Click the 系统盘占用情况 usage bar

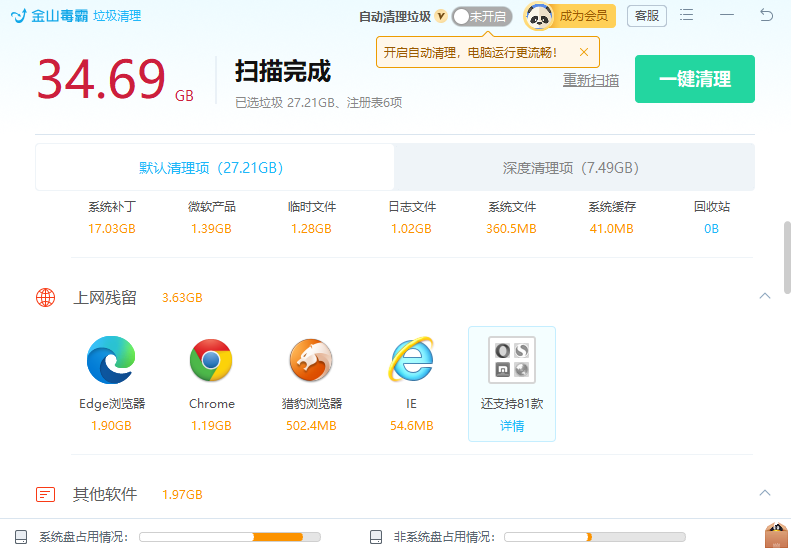pos(230,537)
